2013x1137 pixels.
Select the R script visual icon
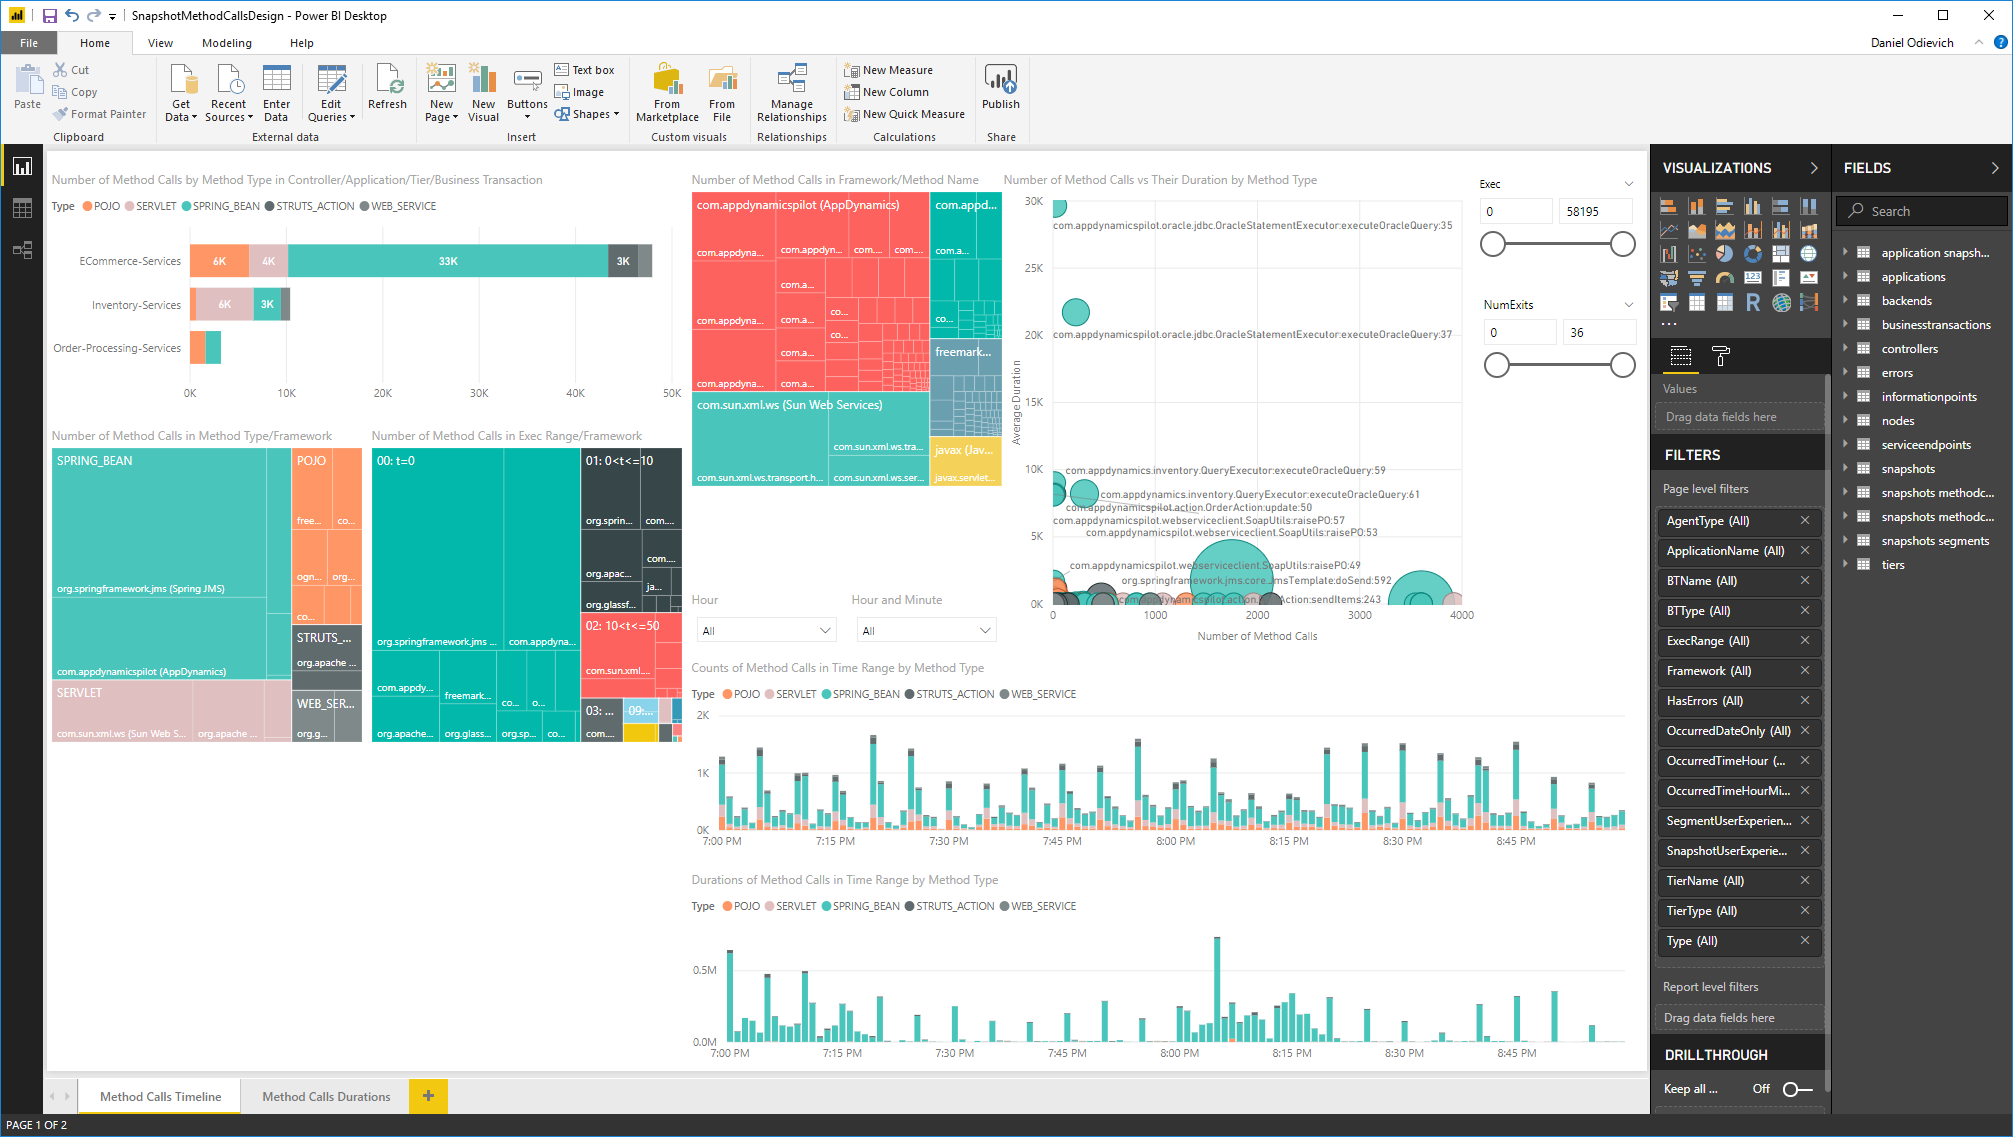pyautogui.click(x=1753, y=302)
